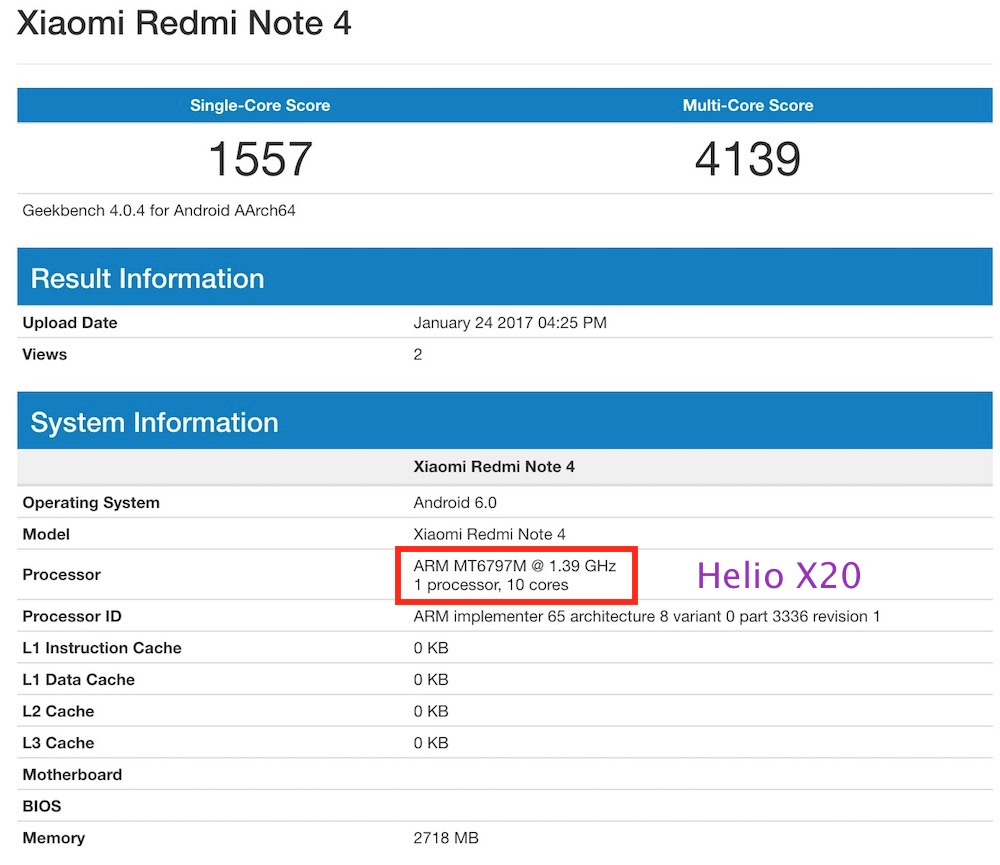Select the Single-Core Score header

coord(260,105)
